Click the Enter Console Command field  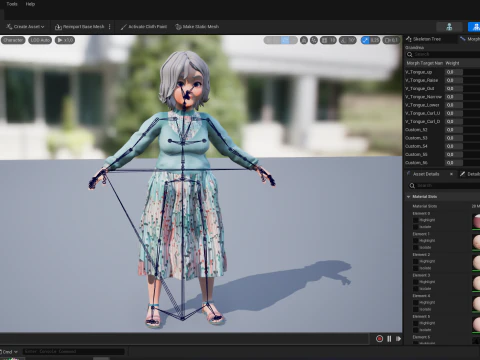click(73, 352)
